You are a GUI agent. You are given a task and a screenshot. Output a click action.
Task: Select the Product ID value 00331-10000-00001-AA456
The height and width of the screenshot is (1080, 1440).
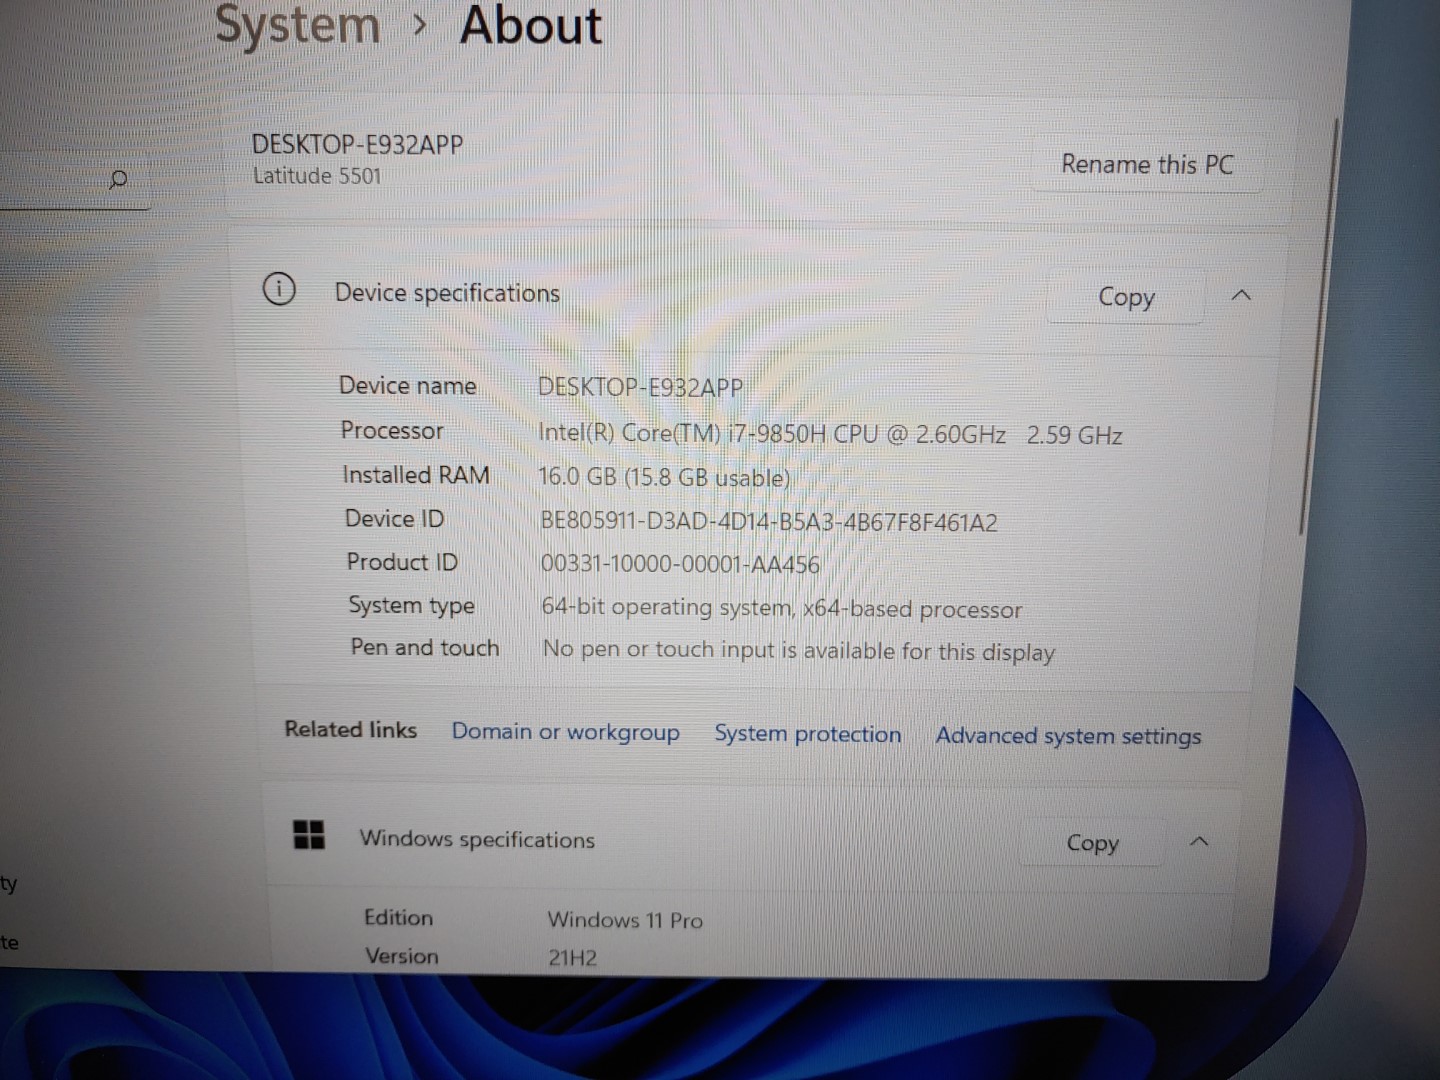[x=680, y=564]
